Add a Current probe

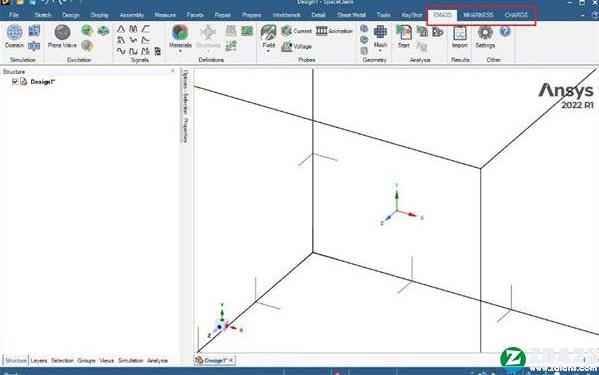point(296,31)
